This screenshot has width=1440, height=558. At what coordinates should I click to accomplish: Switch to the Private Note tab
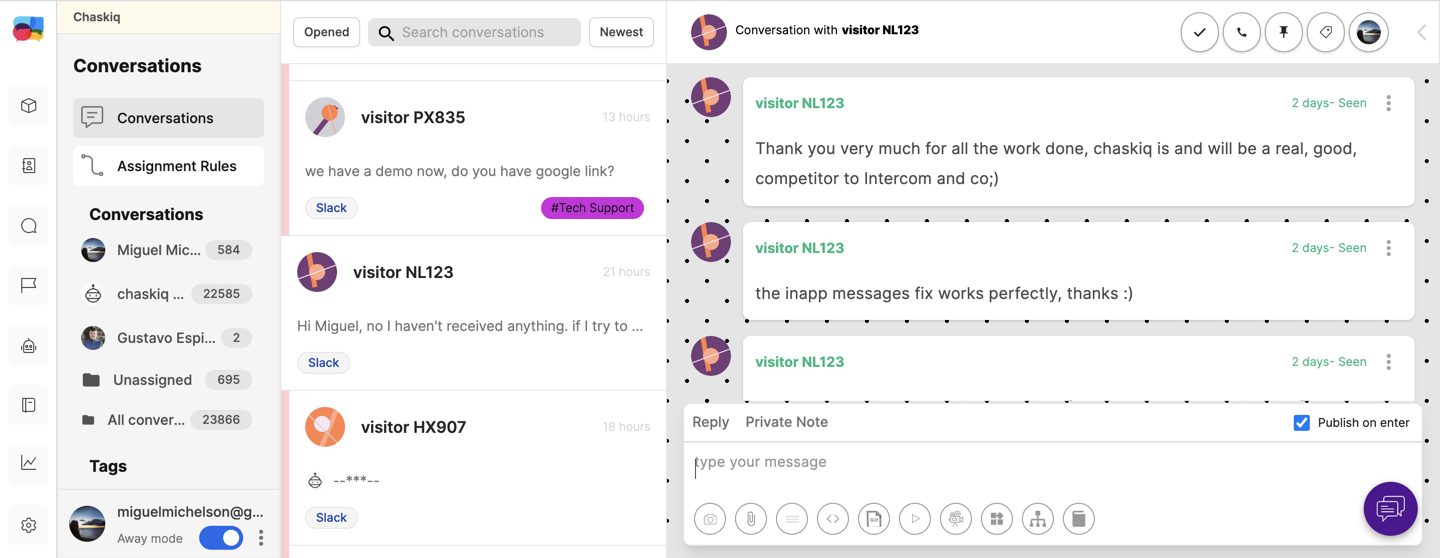click(x=786, y=422)
